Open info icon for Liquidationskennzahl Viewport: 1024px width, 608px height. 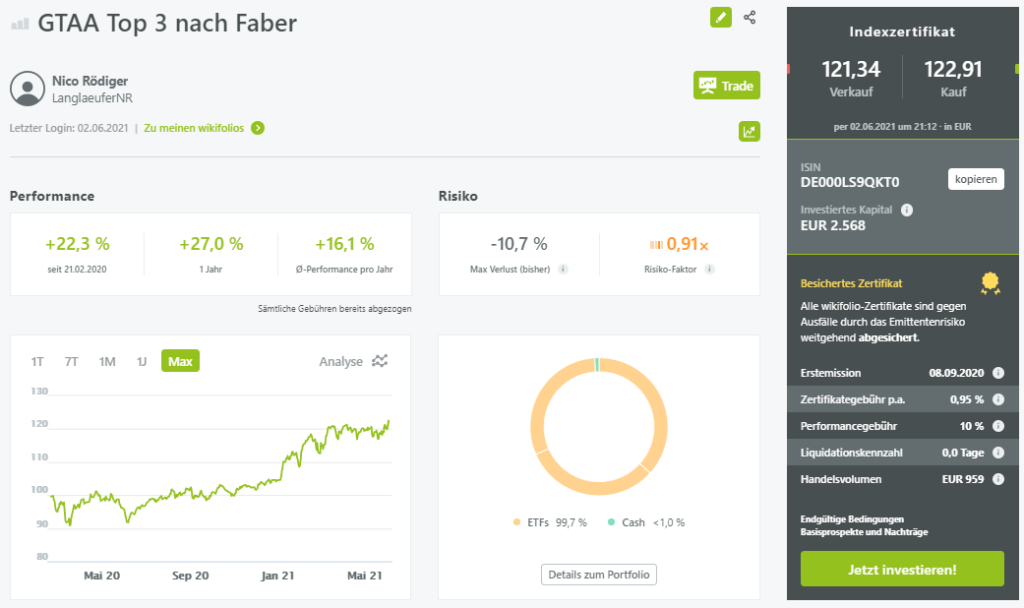coord(998,453)
